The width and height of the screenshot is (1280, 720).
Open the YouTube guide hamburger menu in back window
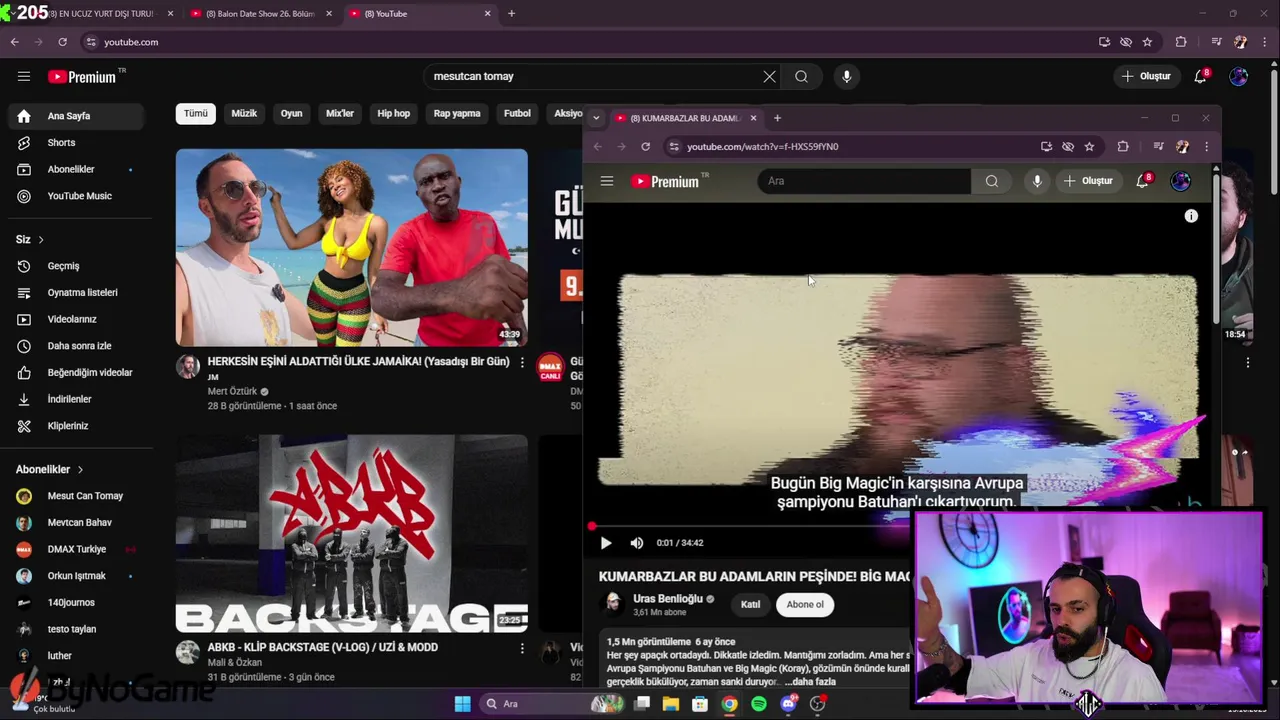(x=24, y=76)
